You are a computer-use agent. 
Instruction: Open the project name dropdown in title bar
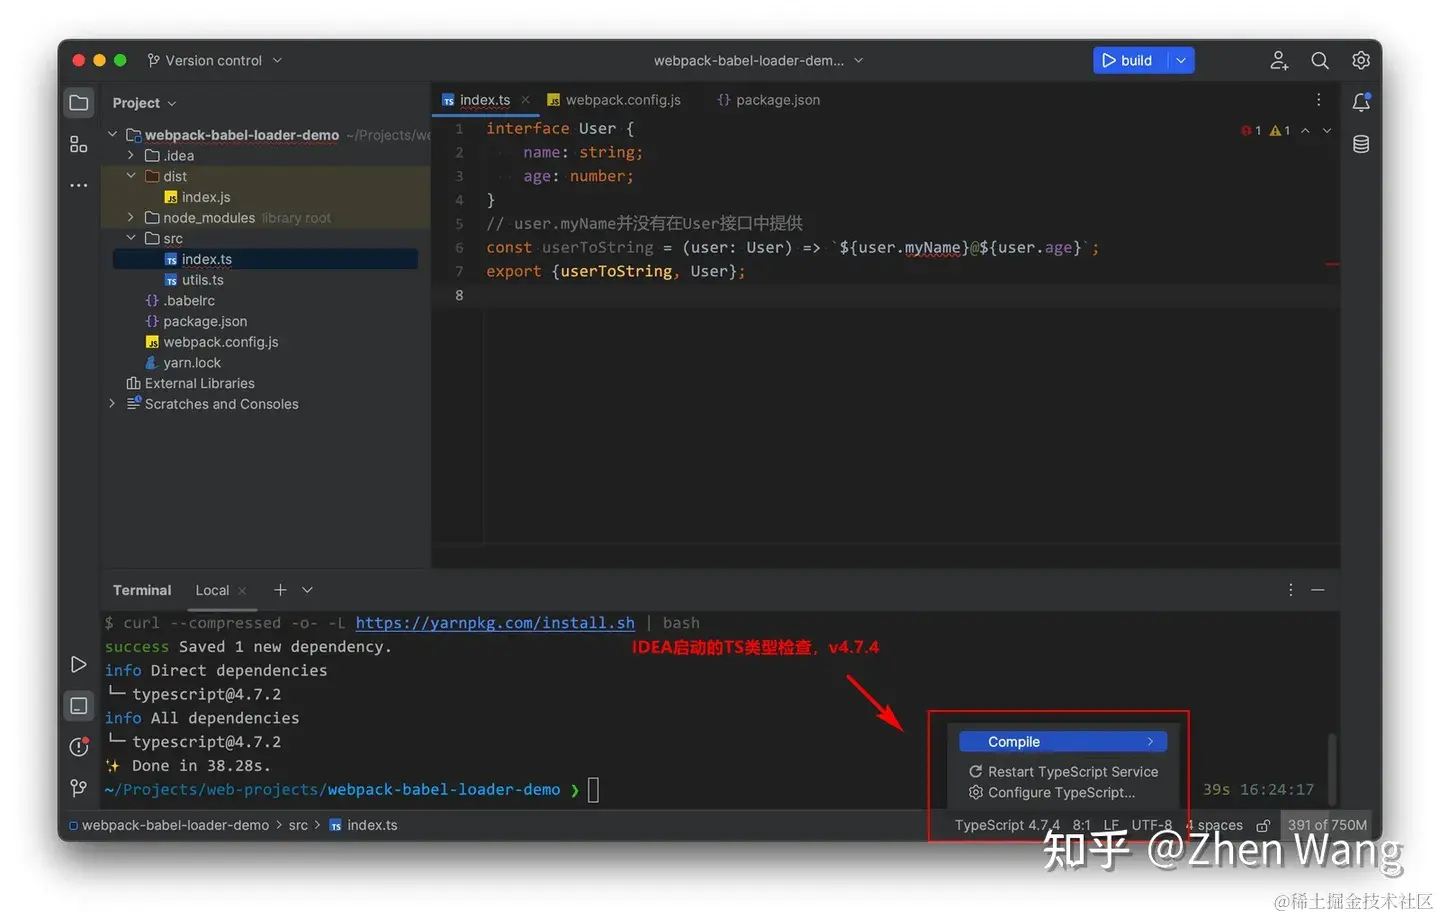coord(758,61)
